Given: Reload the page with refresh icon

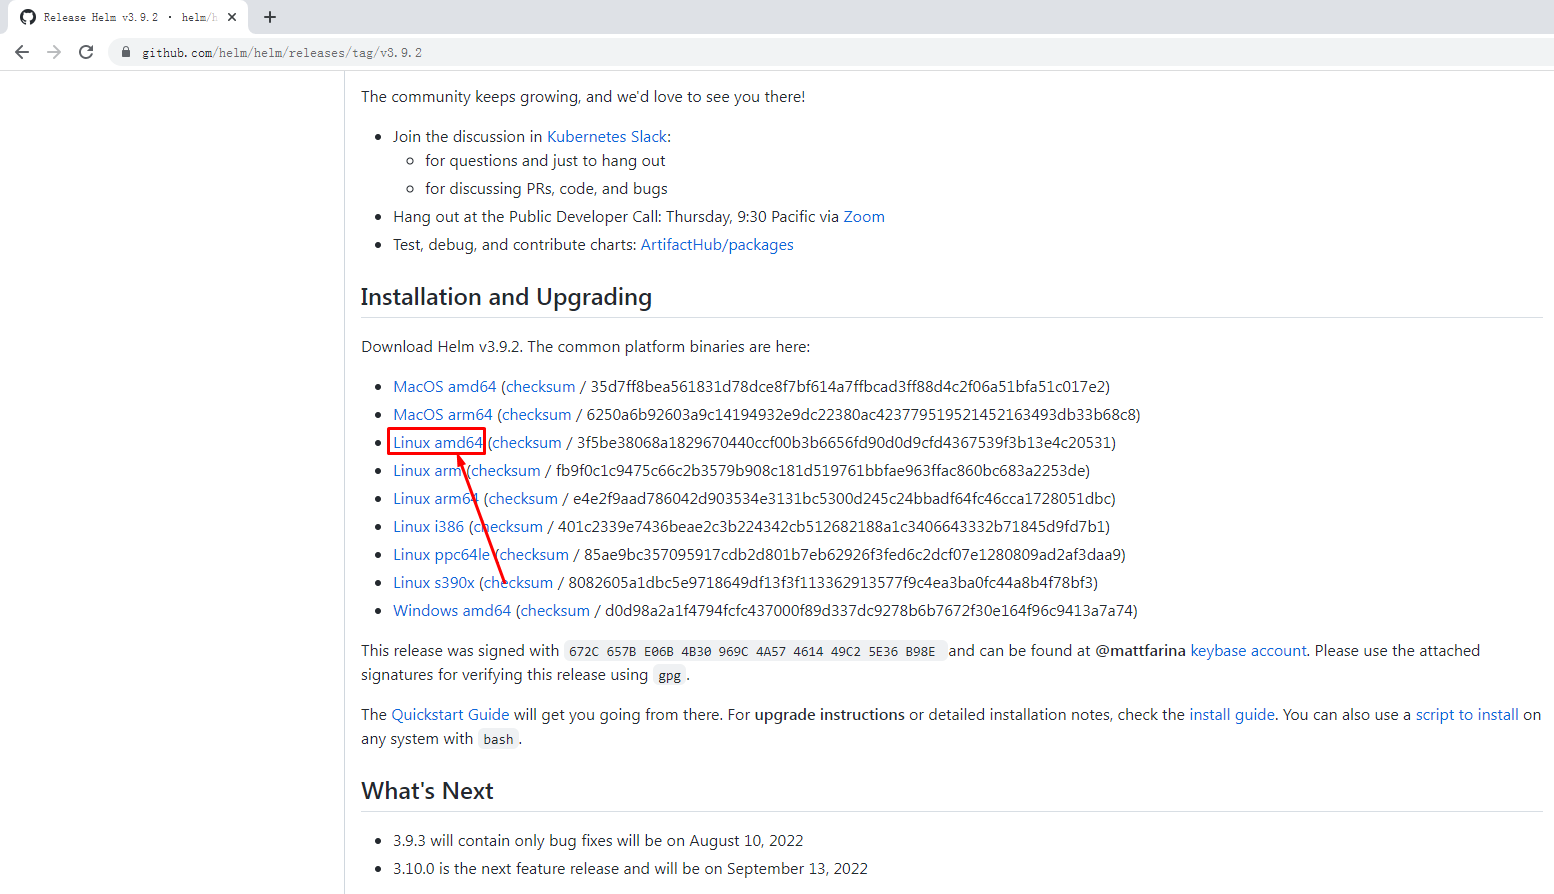Looking at the screenshot, I should tap(86, 52).
